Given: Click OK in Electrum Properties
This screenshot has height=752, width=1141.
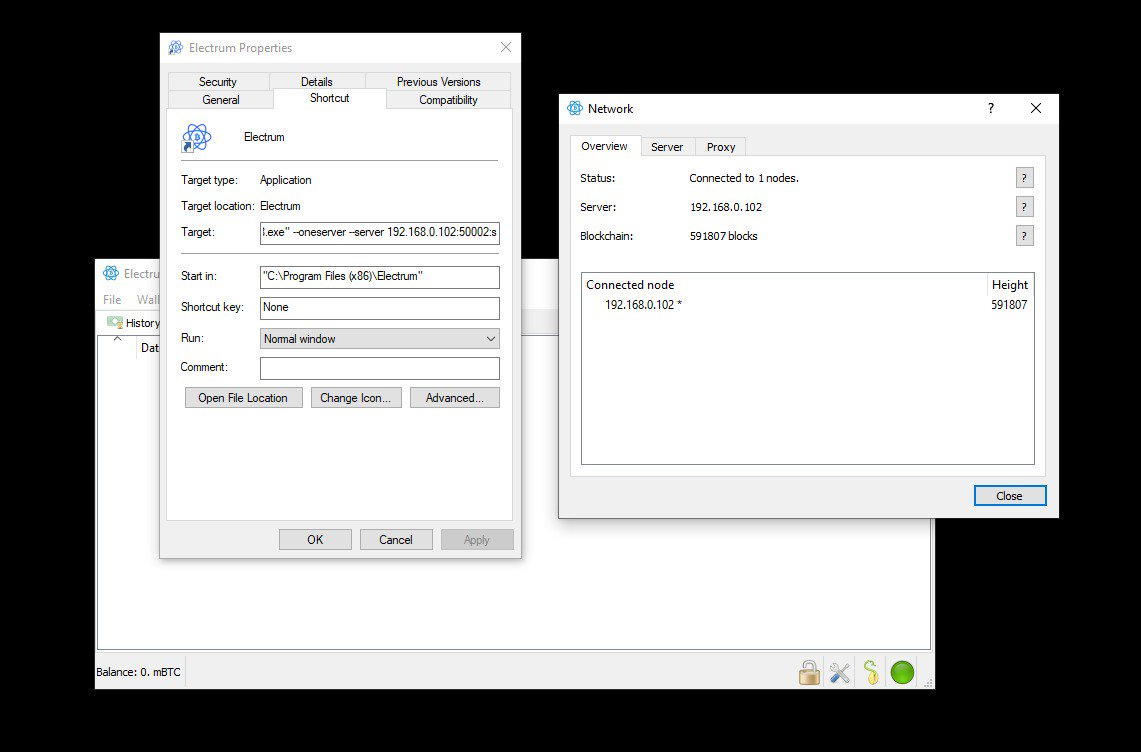Looking at the screenshot, I should point(315,539).
